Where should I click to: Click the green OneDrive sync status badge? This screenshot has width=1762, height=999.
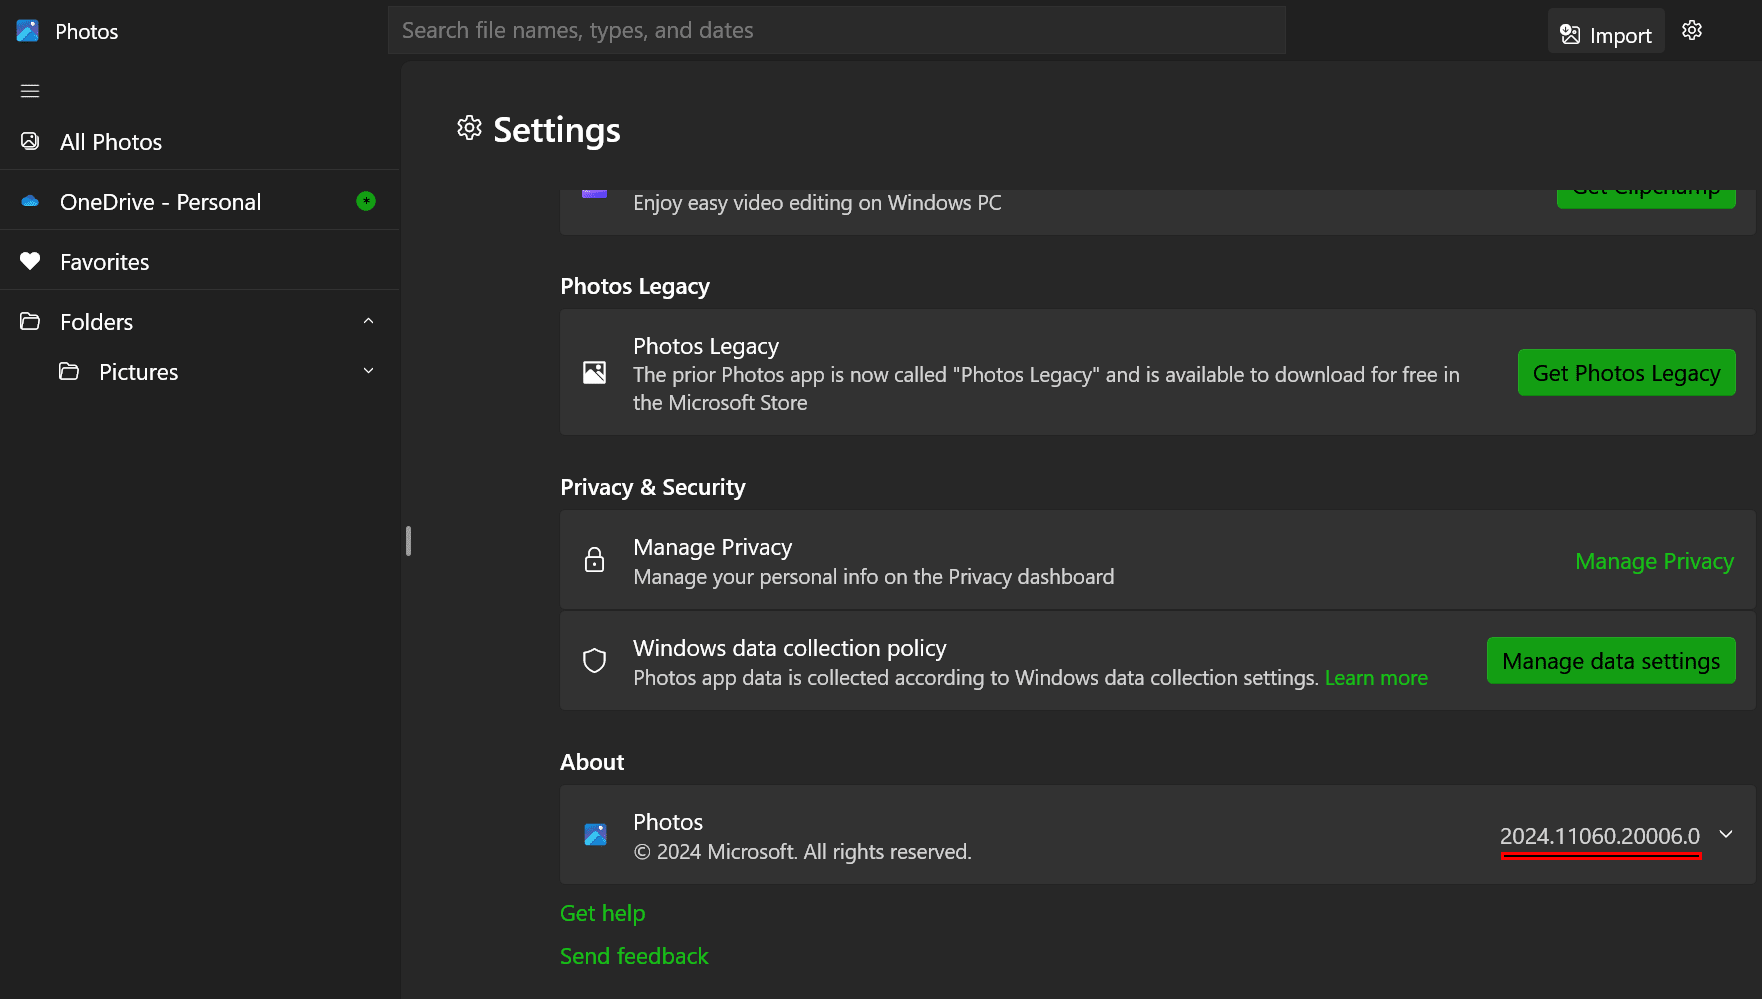tap(366, 201)
